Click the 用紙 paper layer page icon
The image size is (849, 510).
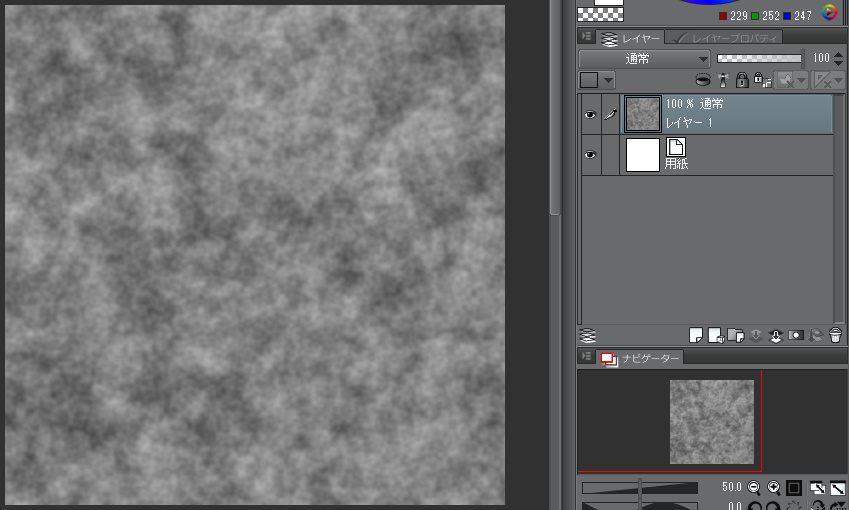pyautogui.click(x=676, y=147)
